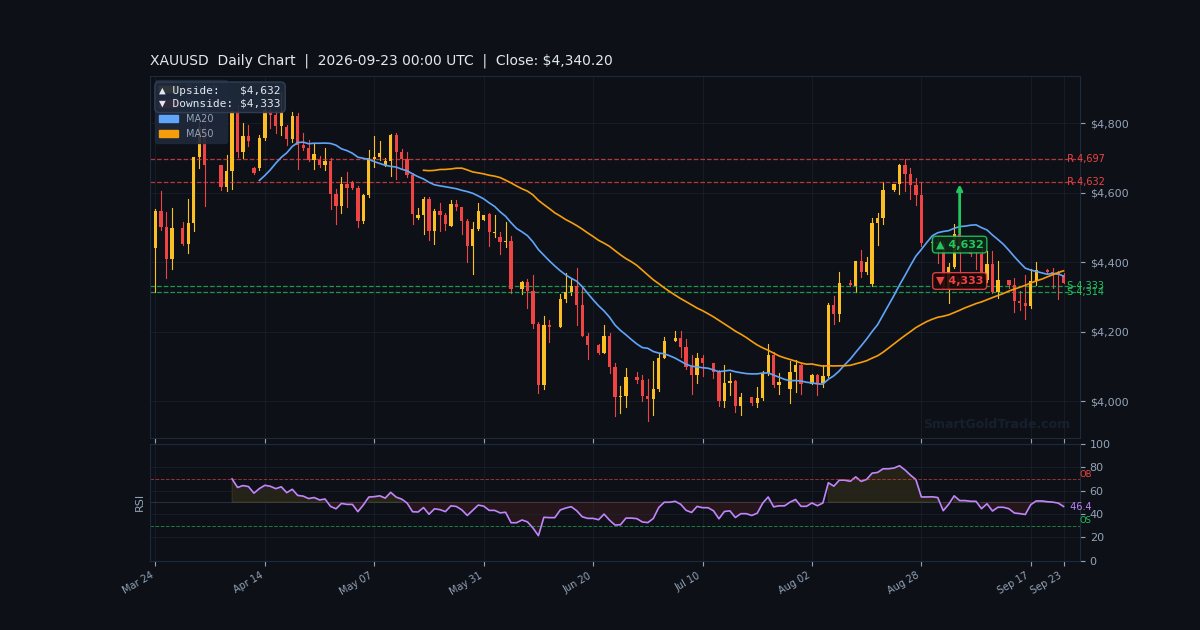Image resolution: width=1200 pixels, height=630 pixels.
Task: Click the $4,400 price axis label
Action: 1109,263
